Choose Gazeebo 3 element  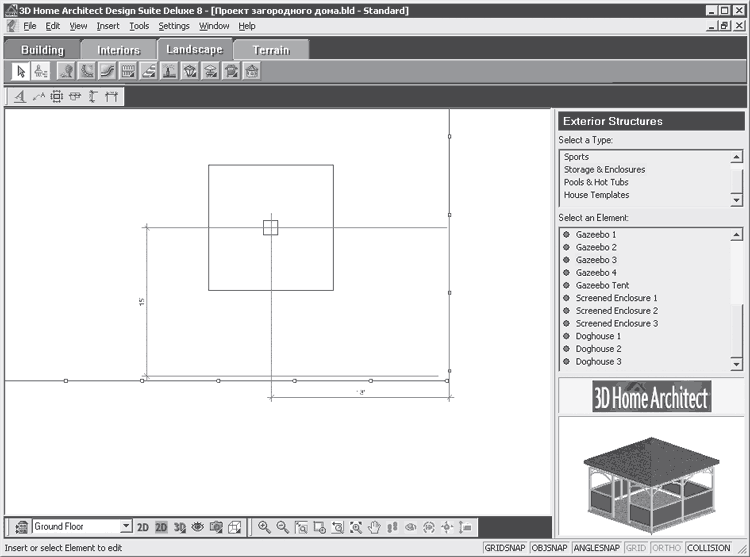point(596,260)
